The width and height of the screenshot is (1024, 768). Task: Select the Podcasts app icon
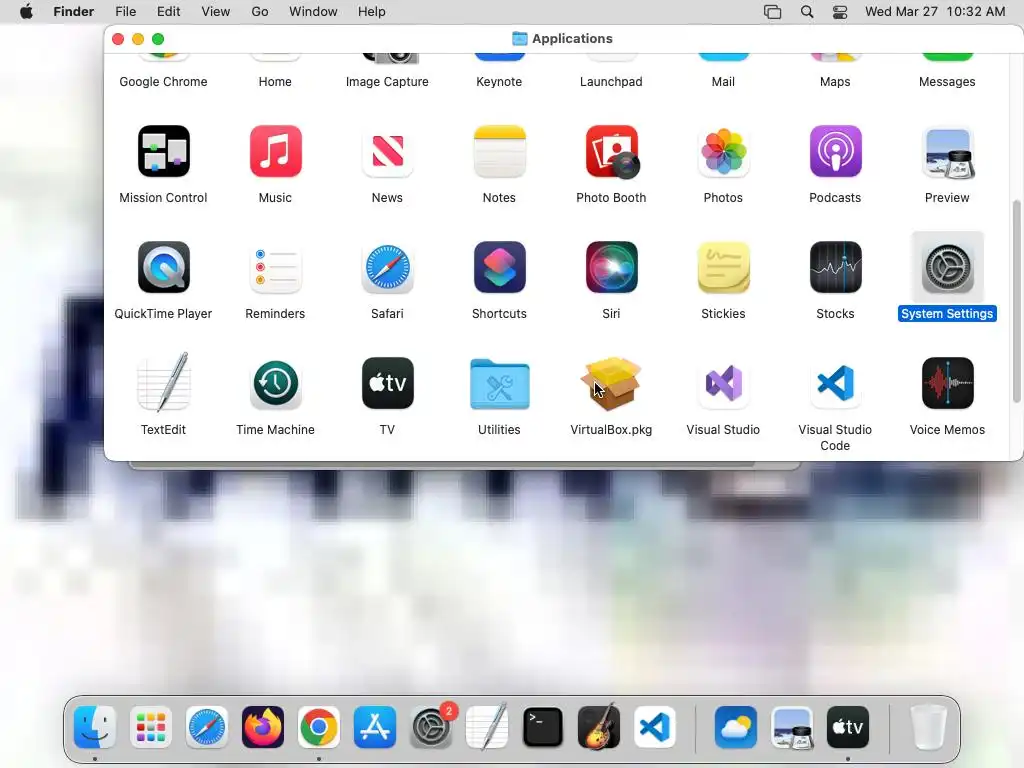pyautogui.click(x=835, y=152)
